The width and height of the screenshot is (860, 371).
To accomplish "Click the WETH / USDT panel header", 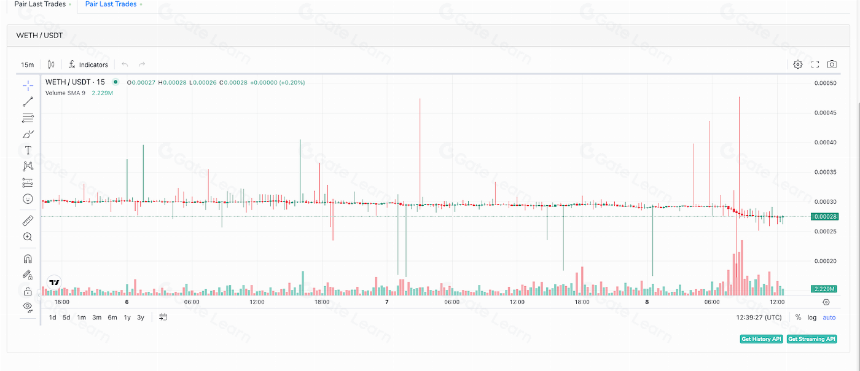I will pyautogui.click(x=428, y=35).
